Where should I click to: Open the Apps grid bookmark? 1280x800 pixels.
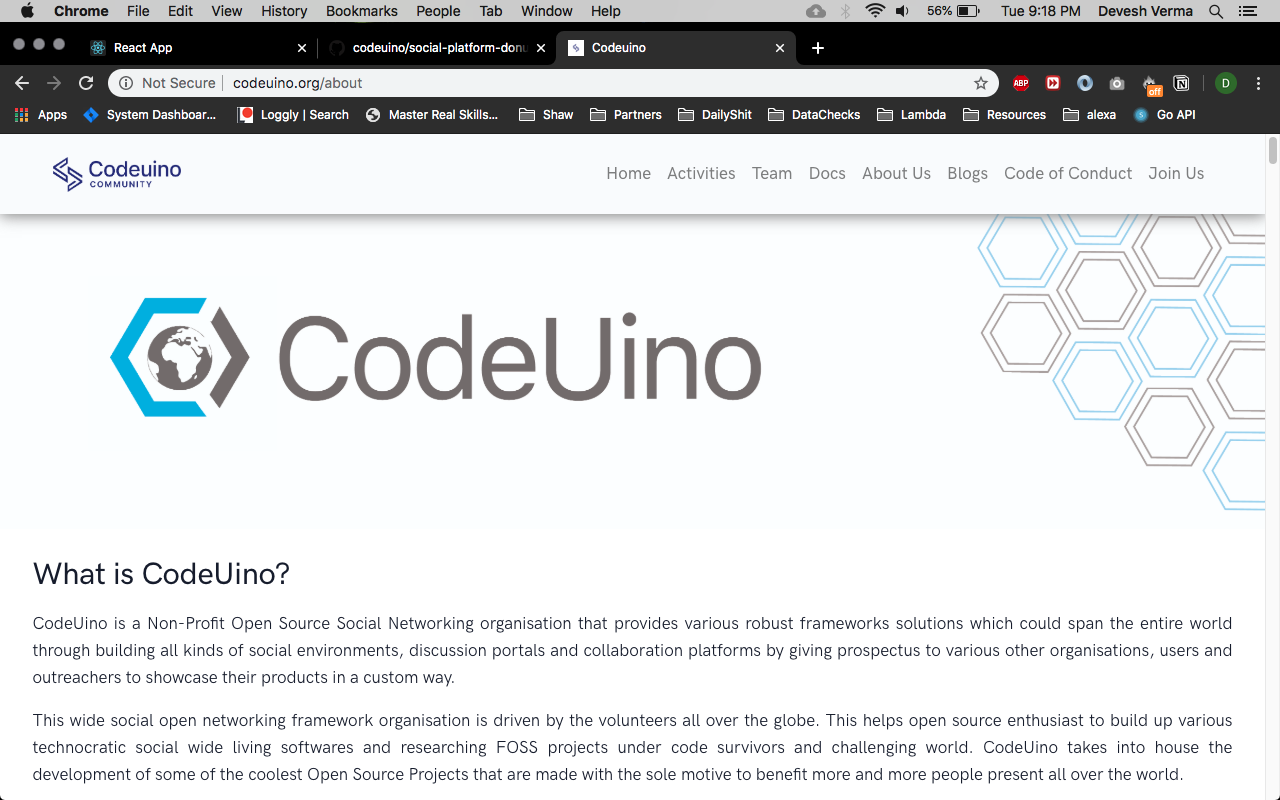pyautogui.click(x=41, y=115)
